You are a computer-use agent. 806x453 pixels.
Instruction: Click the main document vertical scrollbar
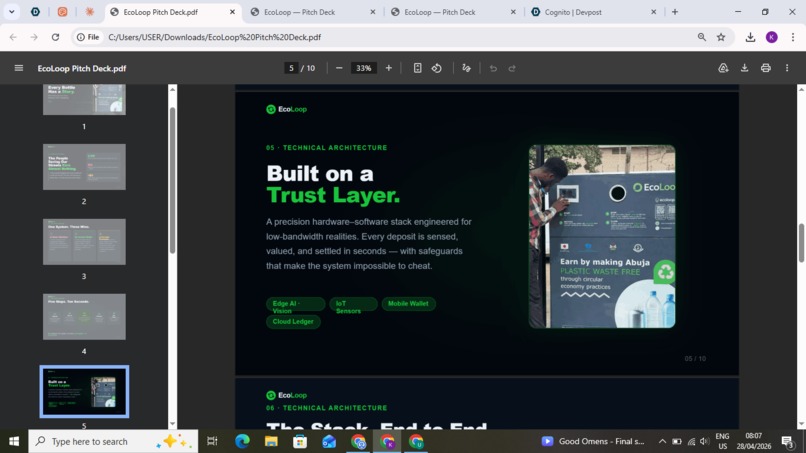(x=801, y=243)
